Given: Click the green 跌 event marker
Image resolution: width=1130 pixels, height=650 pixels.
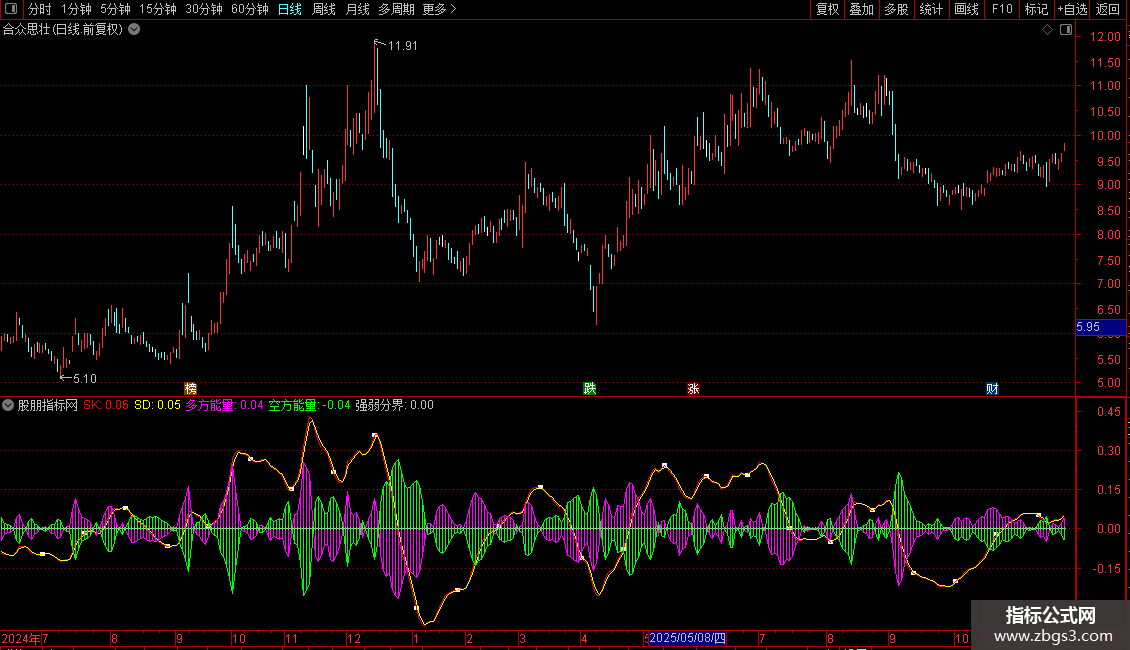Looking at the screenshot, I should click(x=590, y=389).
